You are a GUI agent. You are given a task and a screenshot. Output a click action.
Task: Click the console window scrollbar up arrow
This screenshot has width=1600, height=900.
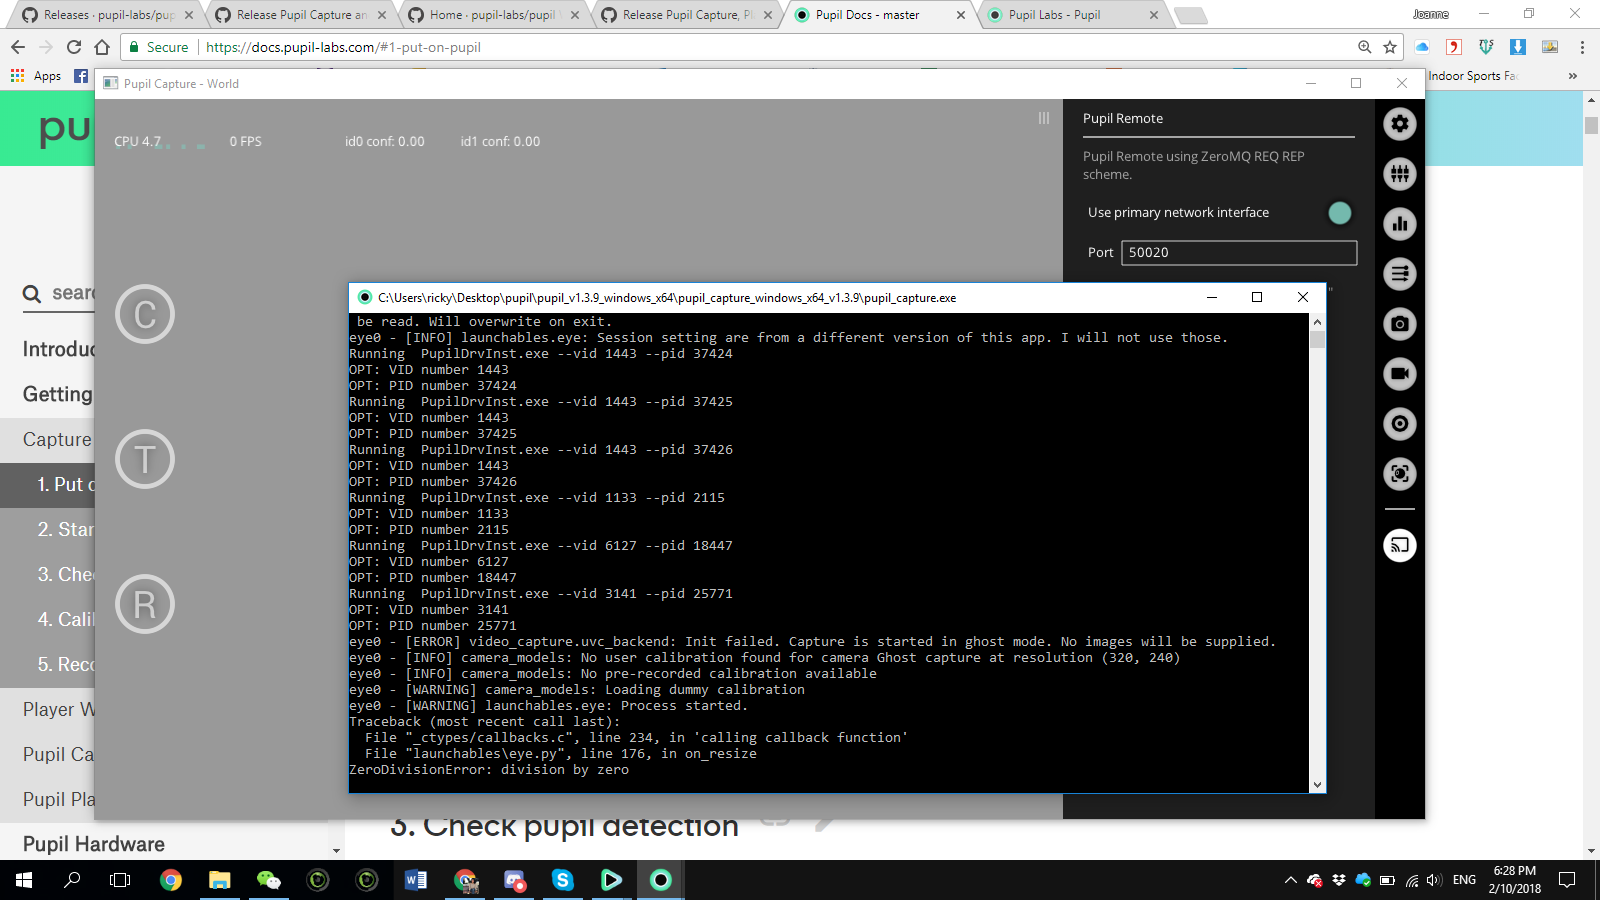coord(1317,322)
